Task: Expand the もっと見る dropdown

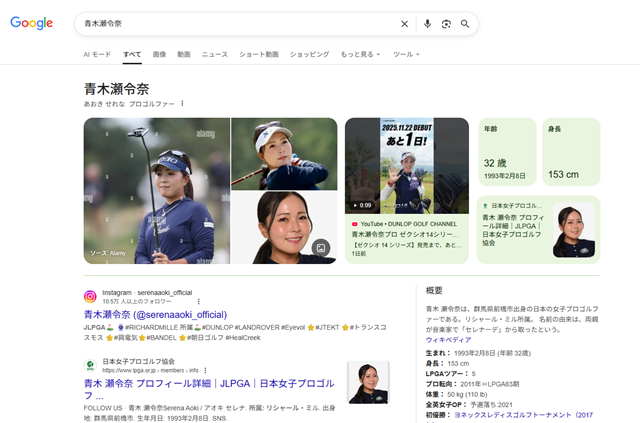Action: [x=361, y=54]
